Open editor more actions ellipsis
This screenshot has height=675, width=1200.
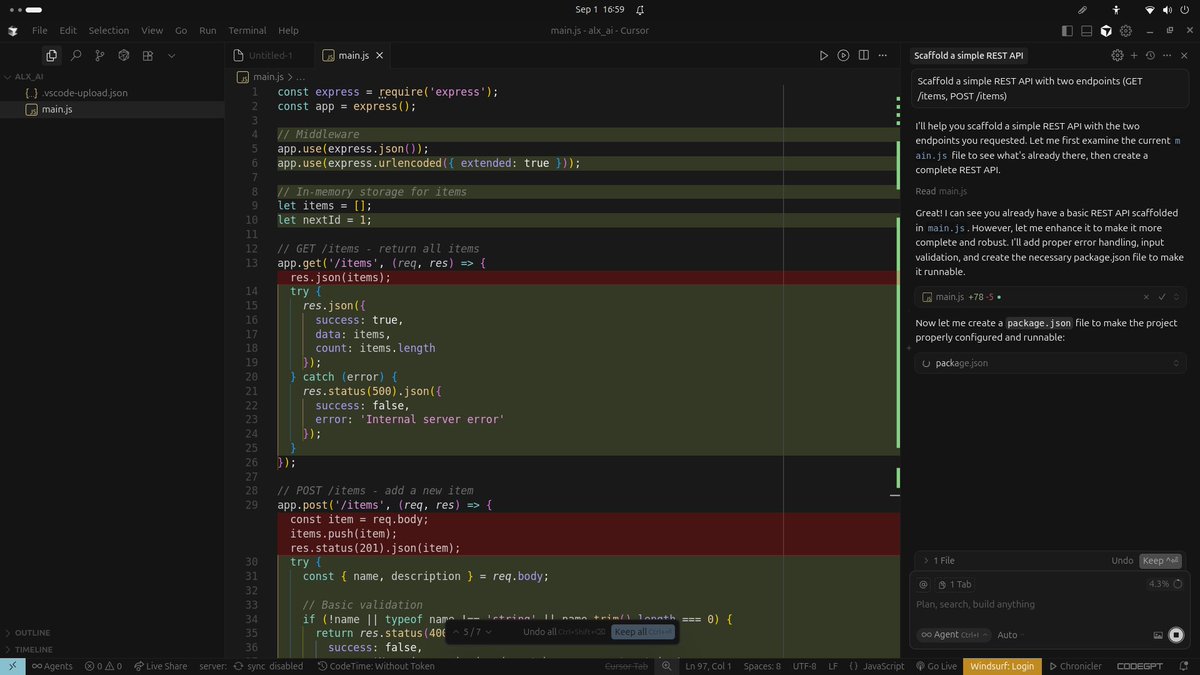tap(884, 56)
